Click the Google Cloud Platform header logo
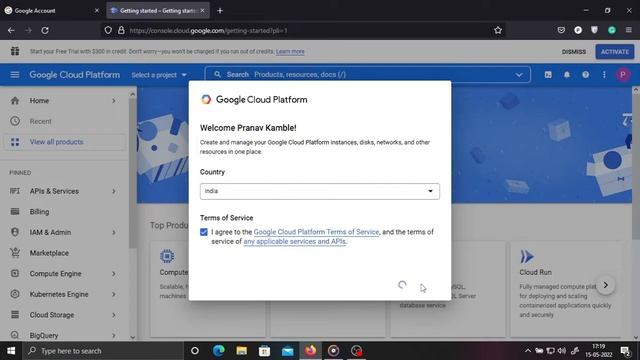 (x=75, y=75)
